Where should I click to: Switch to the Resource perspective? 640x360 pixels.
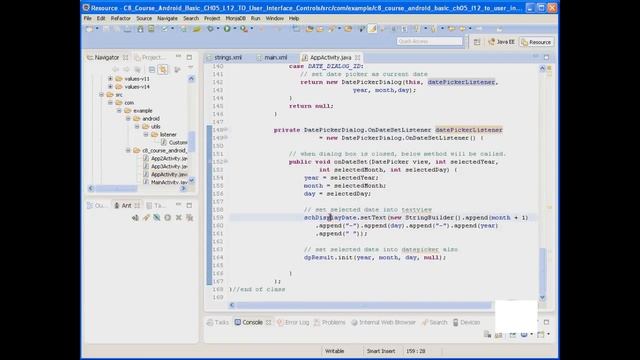tap(536, 42)
